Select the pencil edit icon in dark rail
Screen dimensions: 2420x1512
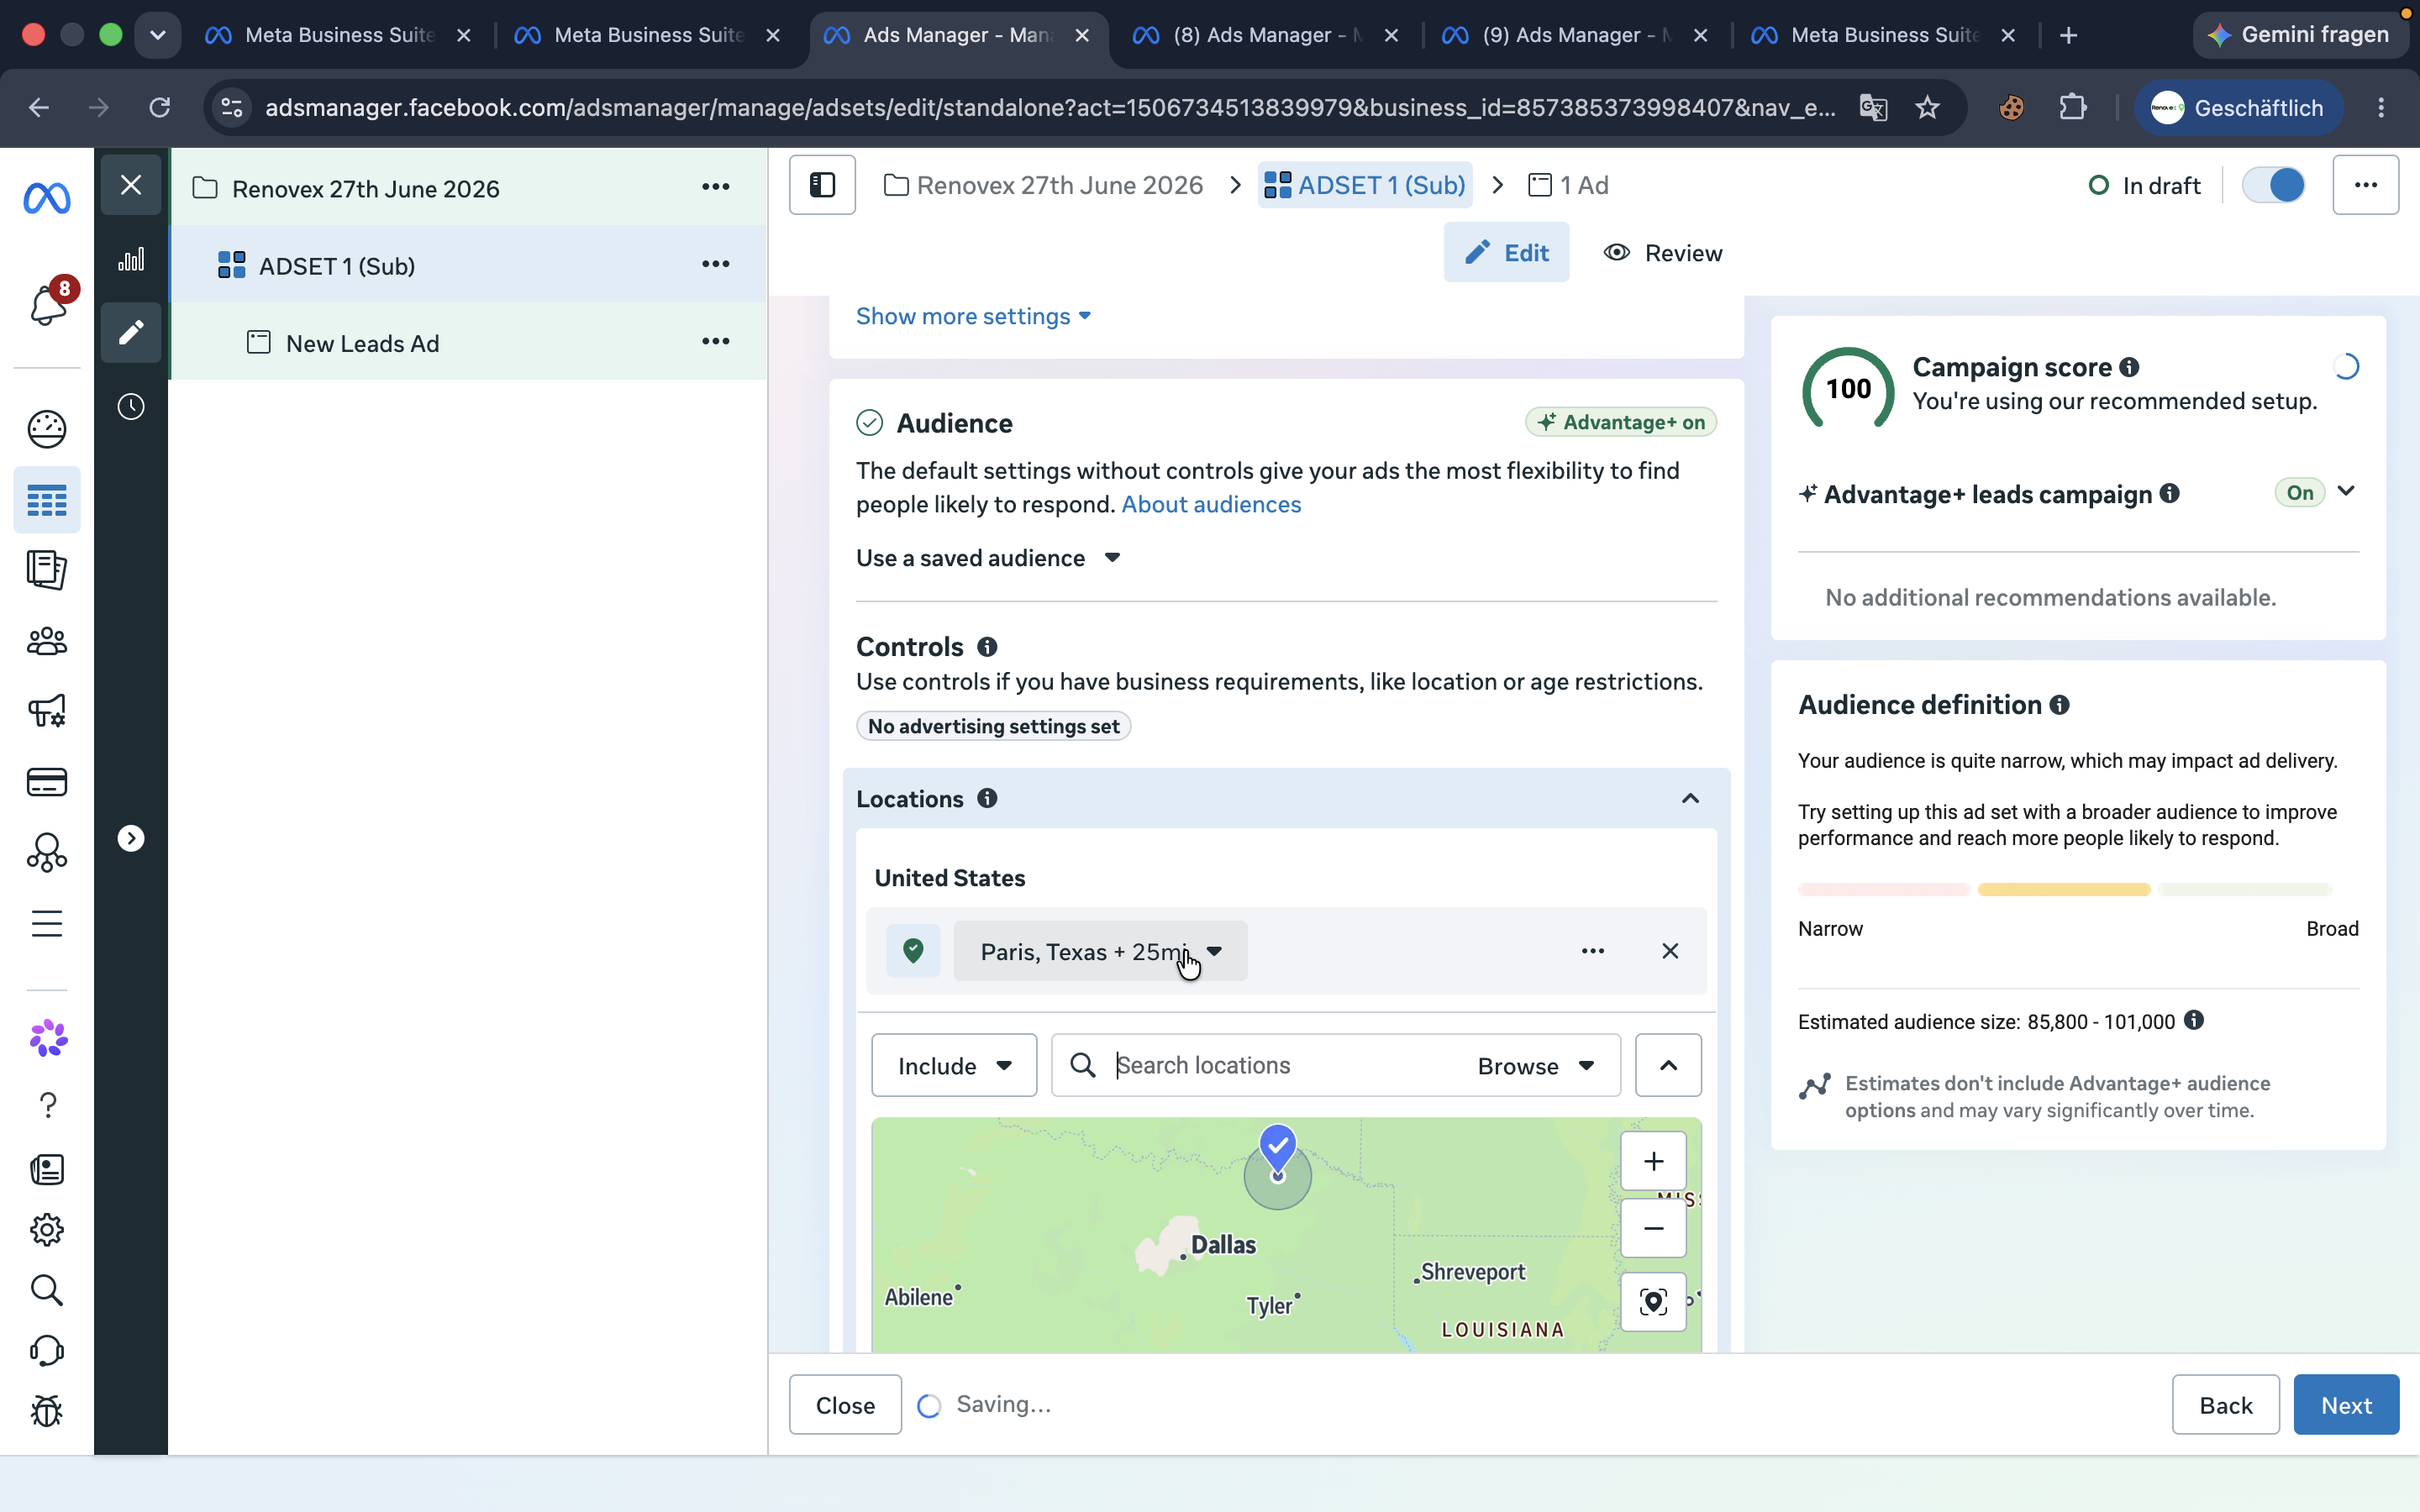click(131, 332)
